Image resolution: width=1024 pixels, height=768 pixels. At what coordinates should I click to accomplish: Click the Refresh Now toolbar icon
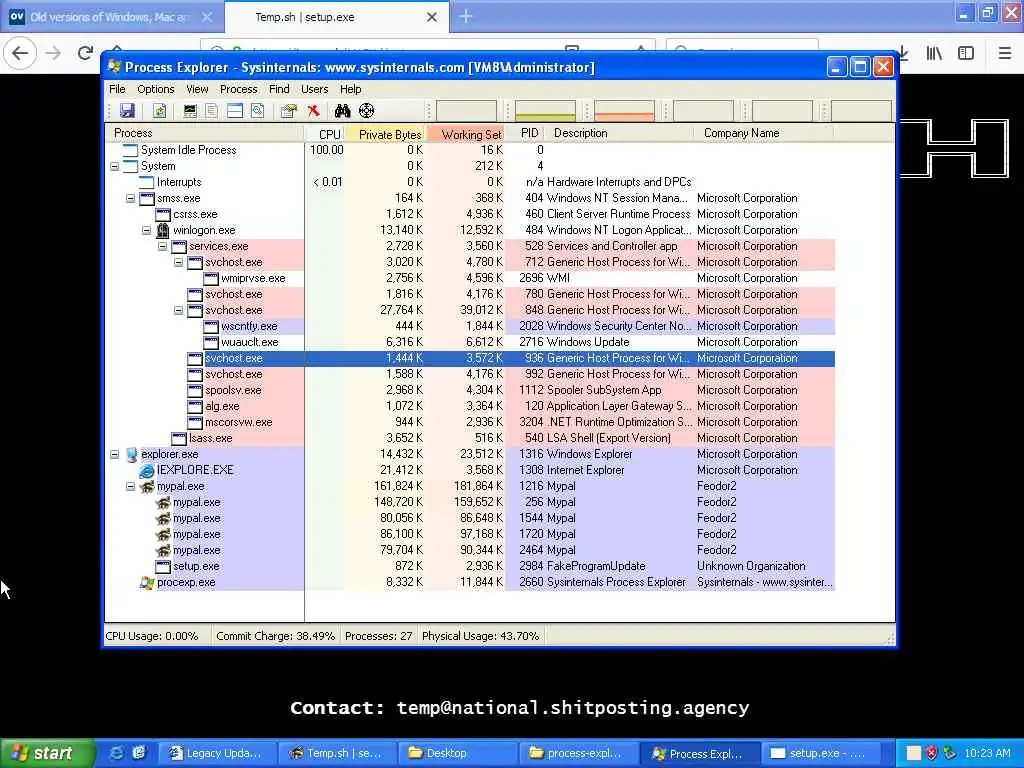click(x=160, y=111)
